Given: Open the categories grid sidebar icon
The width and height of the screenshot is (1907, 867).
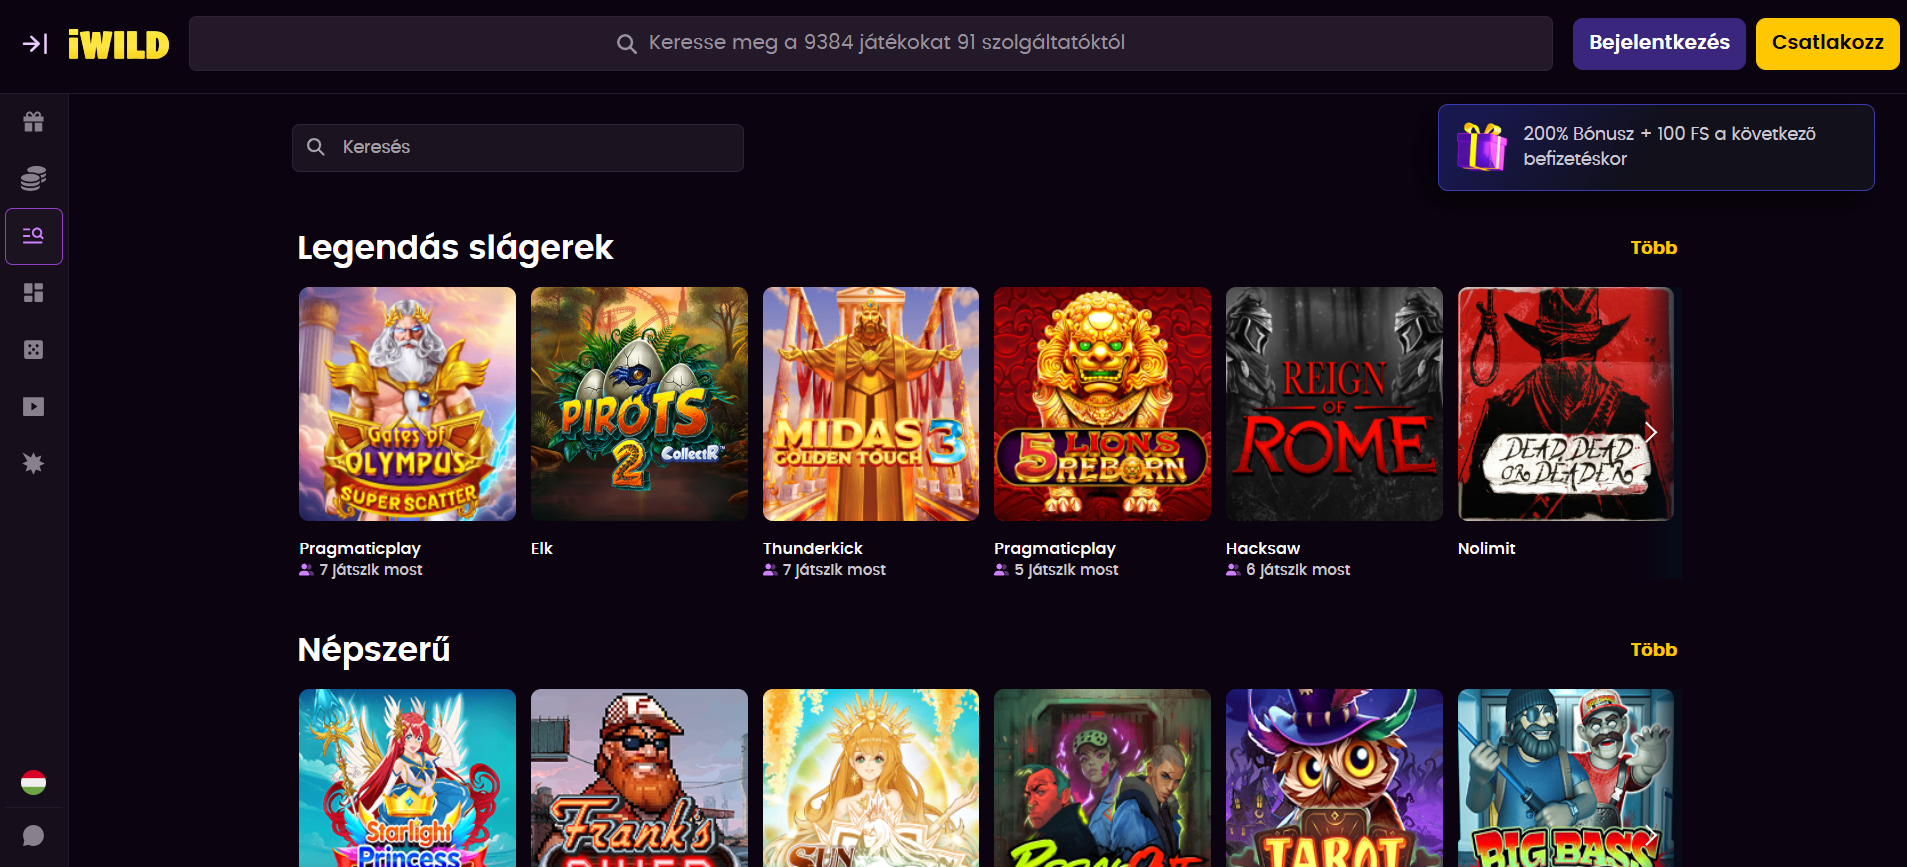Looking at the screenshot, I should point(34,293).
